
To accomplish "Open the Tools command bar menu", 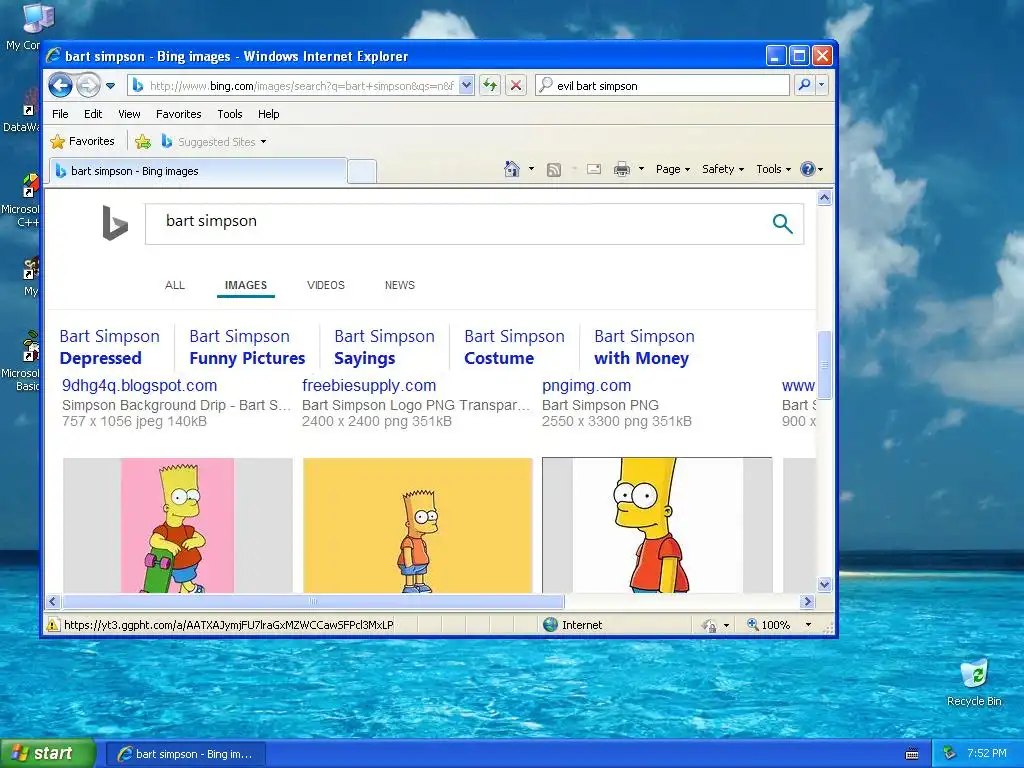I will (x=774, y=169).
